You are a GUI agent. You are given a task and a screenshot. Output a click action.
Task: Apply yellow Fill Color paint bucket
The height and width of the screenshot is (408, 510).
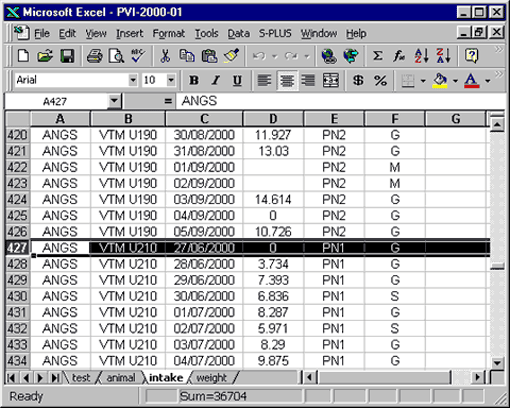click(440, 81)
